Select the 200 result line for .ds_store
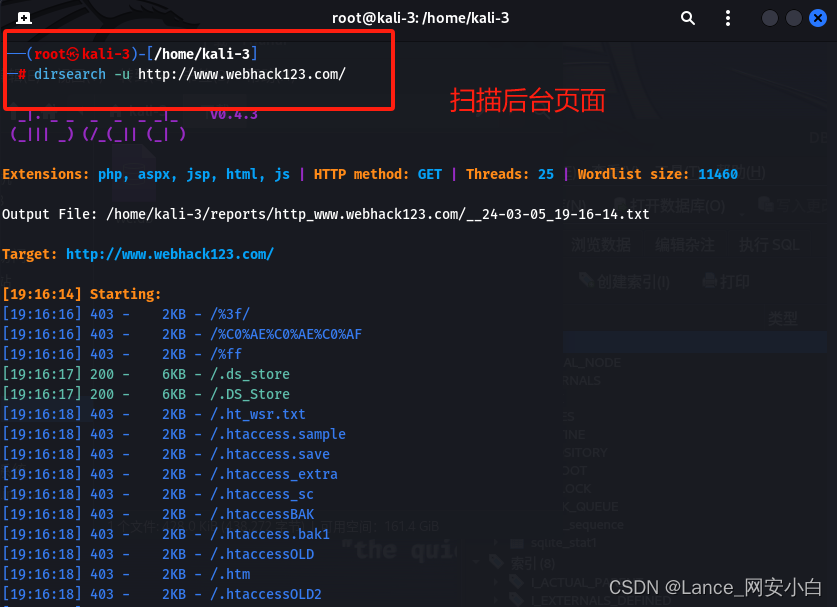This screenshot has height=607, width=837. [x=200, y=374]
